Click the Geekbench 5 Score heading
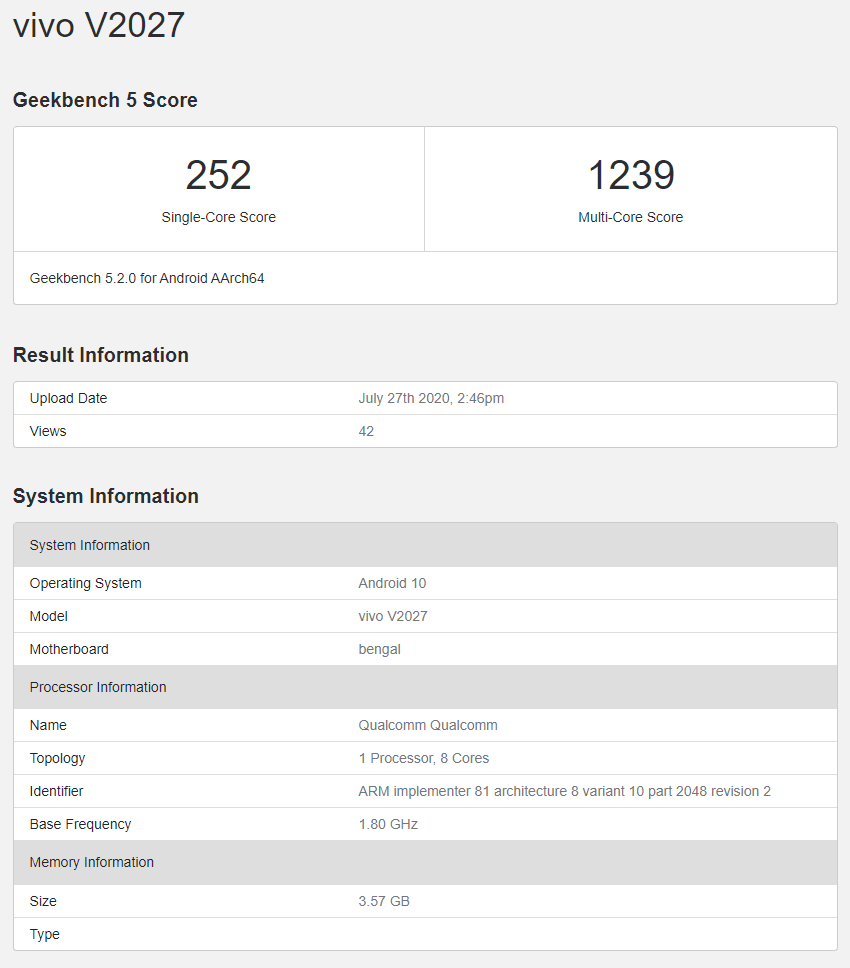Image resolution: width=850 pixels, height=968 pixels. [105, 100]
